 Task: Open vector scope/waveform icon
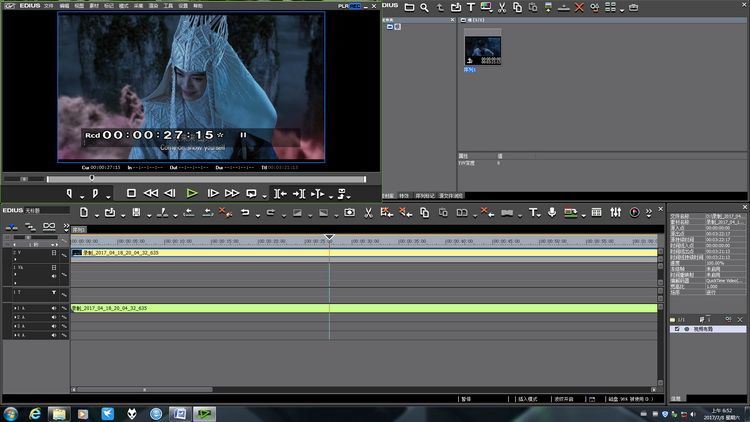634,212
